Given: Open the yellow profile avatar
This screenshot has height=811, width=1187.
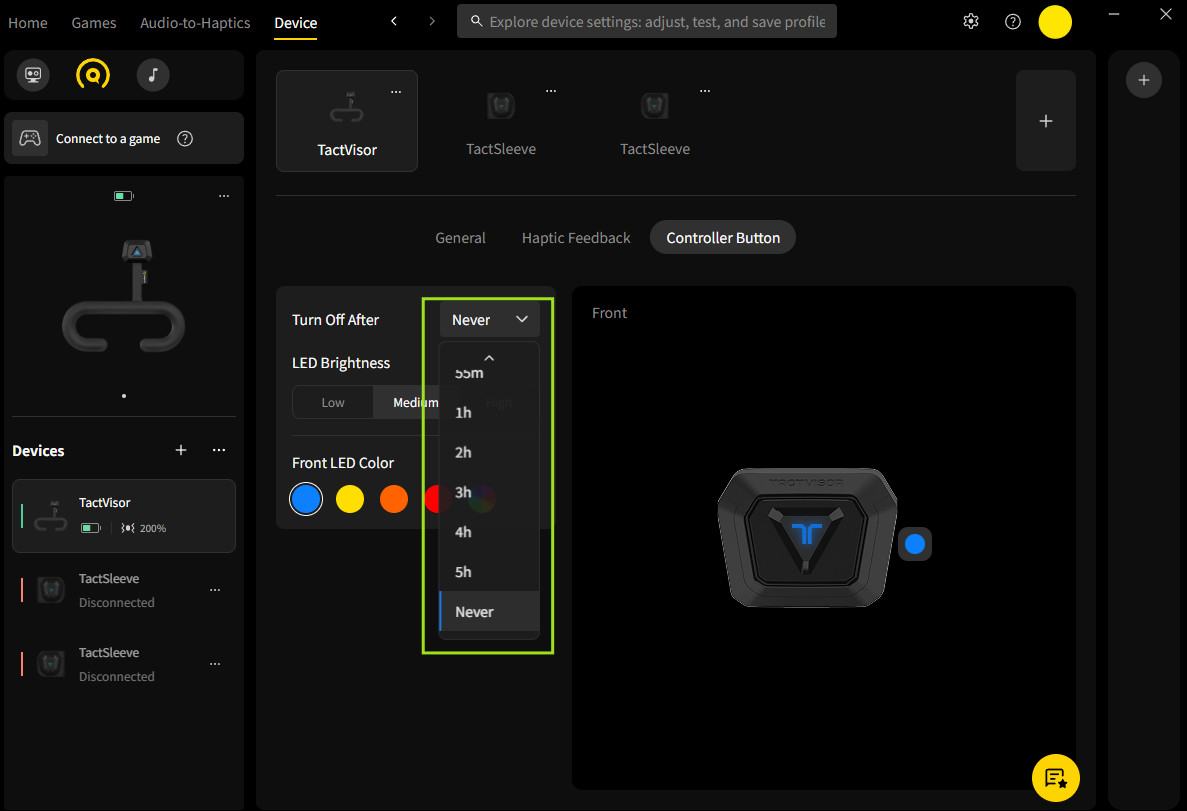Looking at the screenshot, I should coord(1055,21).
